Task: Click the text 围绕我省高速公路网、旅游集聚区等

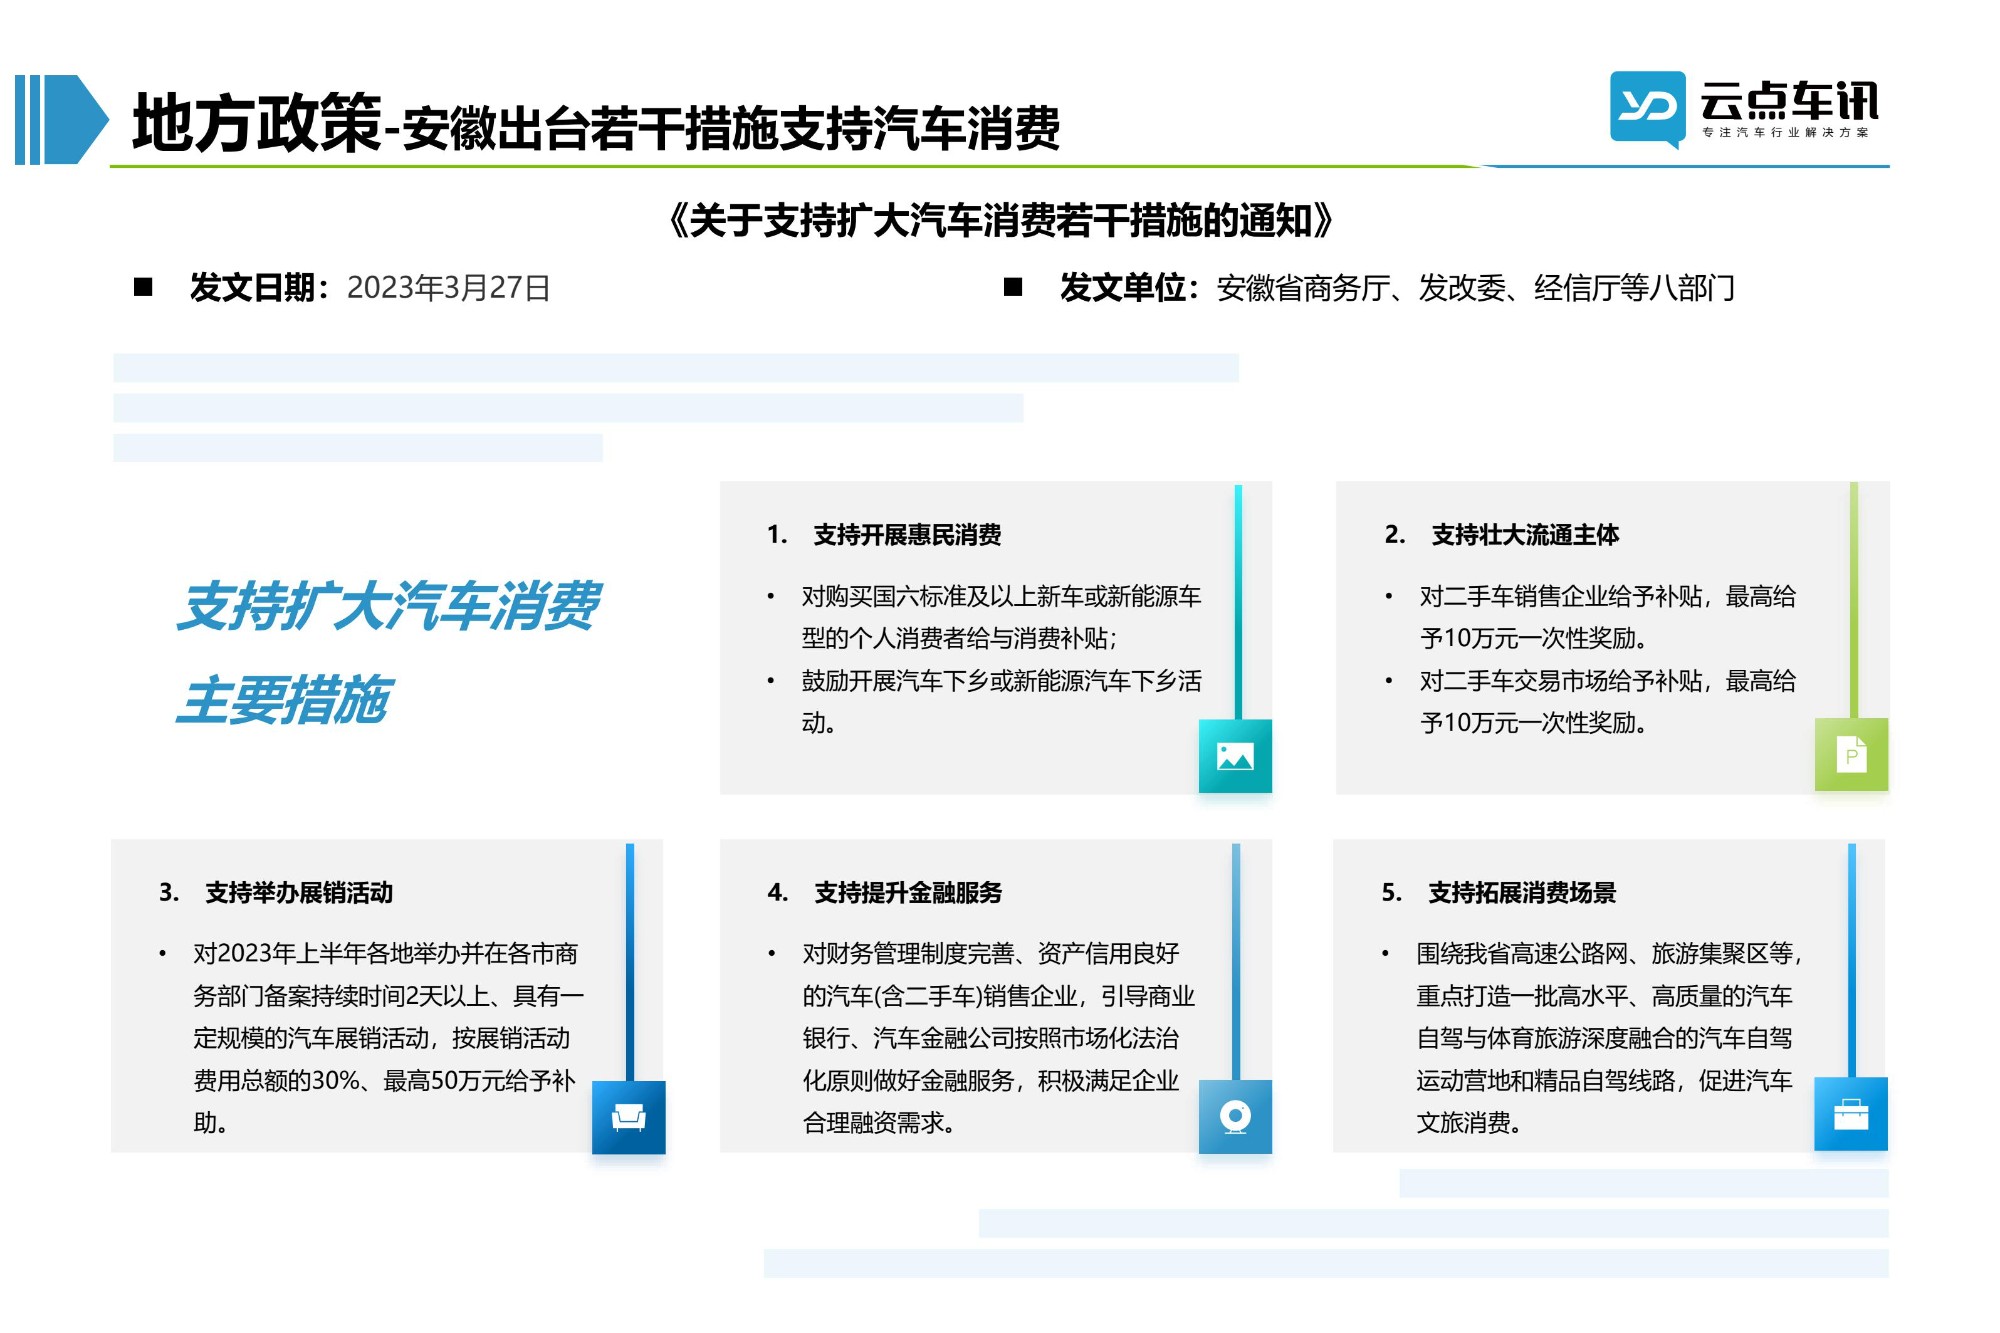Action: click(x=1609, y=954)
